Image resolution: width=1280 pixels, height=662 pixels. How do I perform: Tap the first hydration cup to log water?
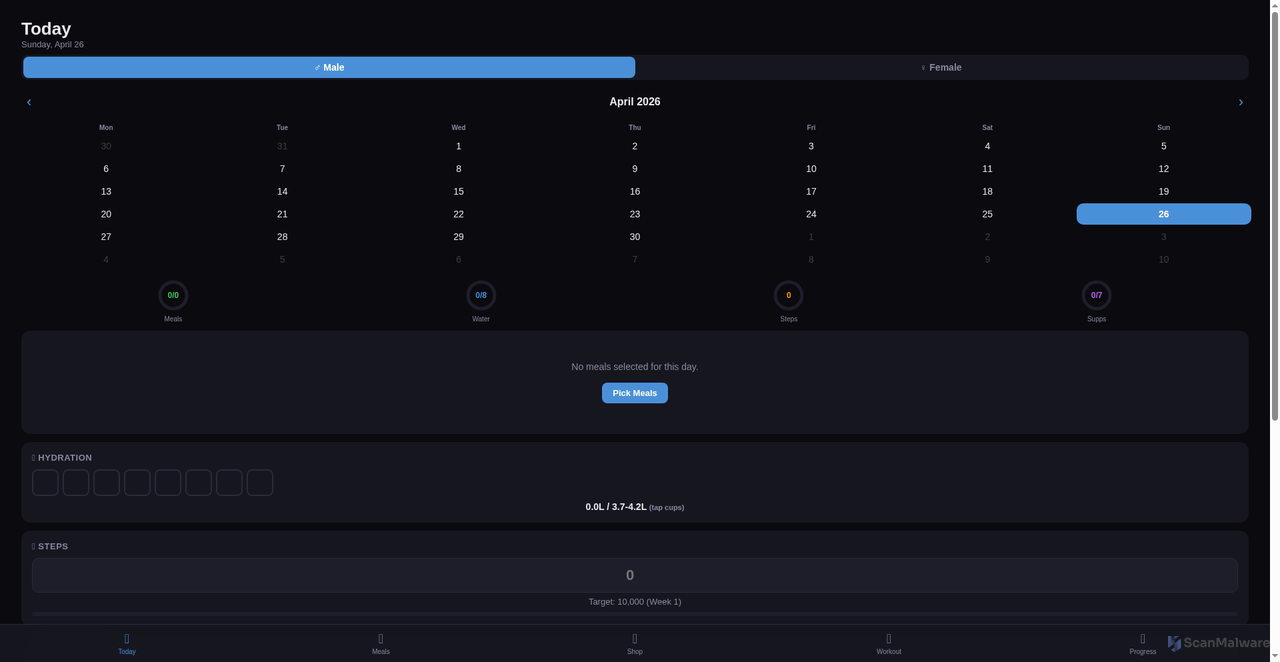45,482
